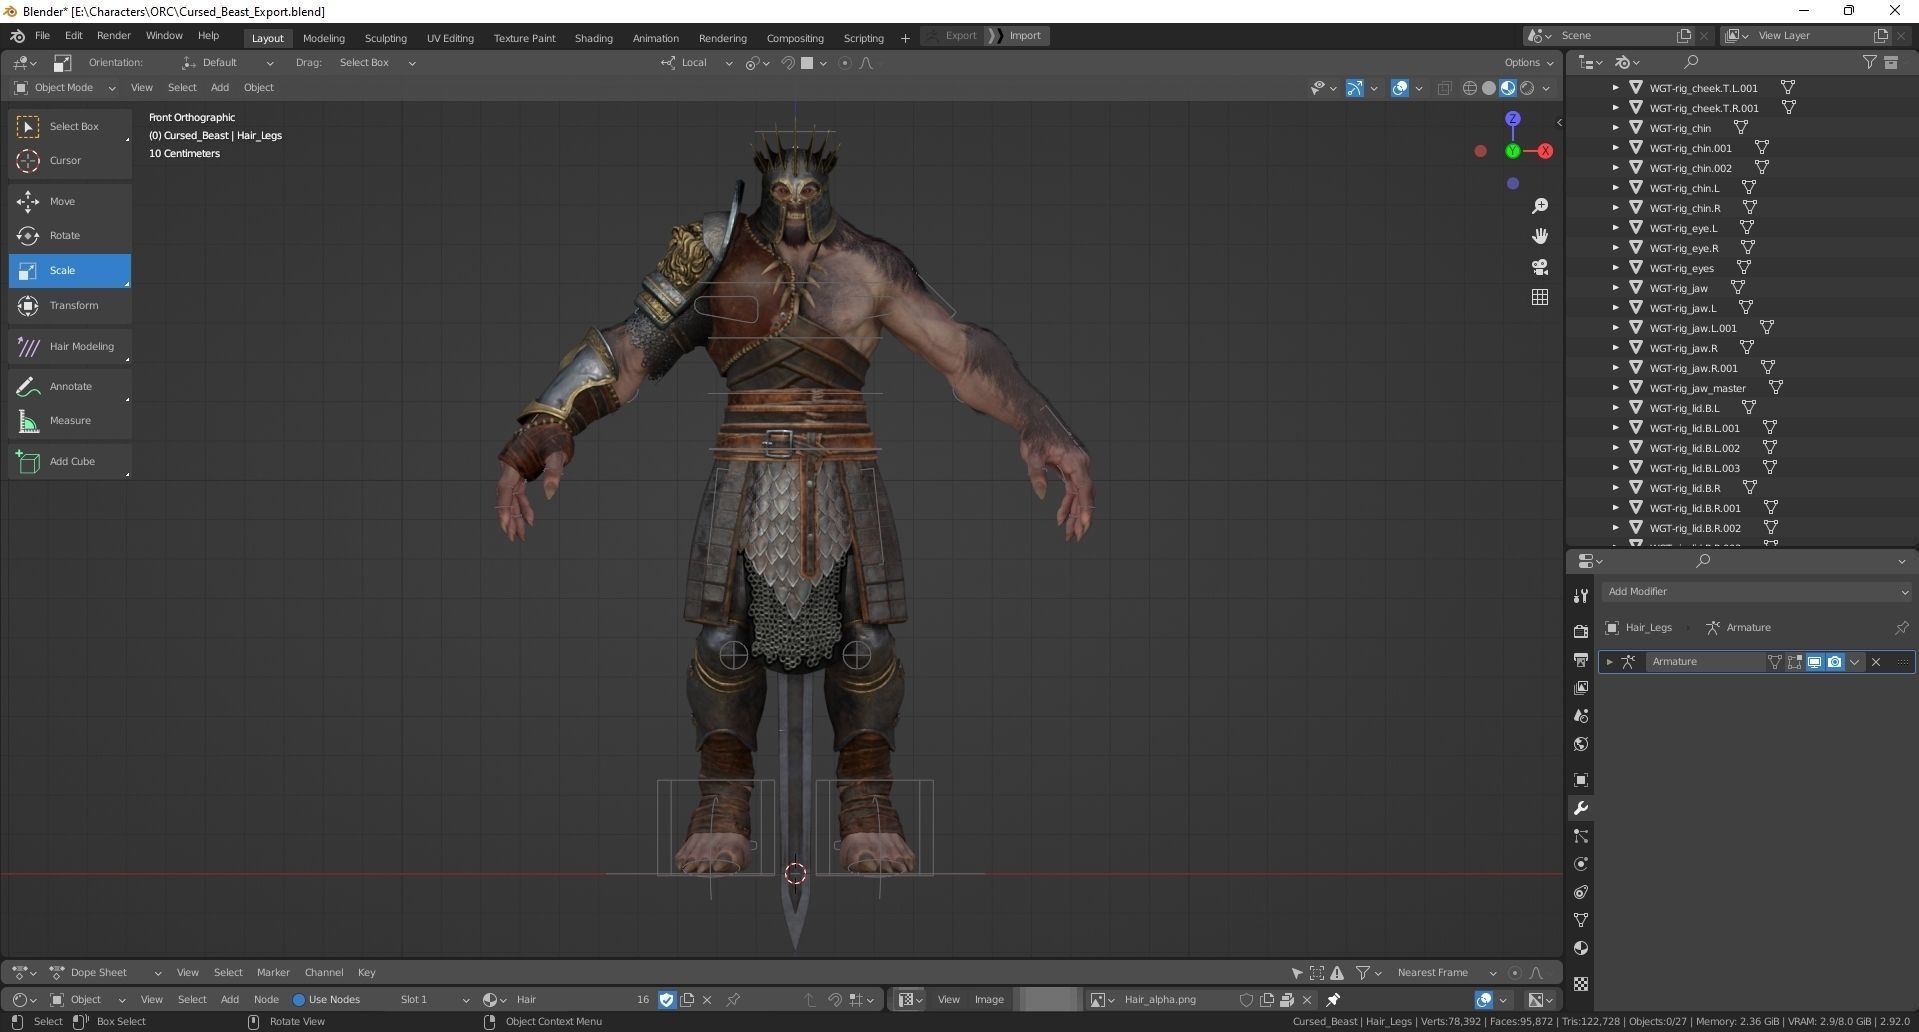The height and width of the screenshot is (1032, 1919).
Task: Open the File menu
Action: pyautogui.click(x=42, y=36)
